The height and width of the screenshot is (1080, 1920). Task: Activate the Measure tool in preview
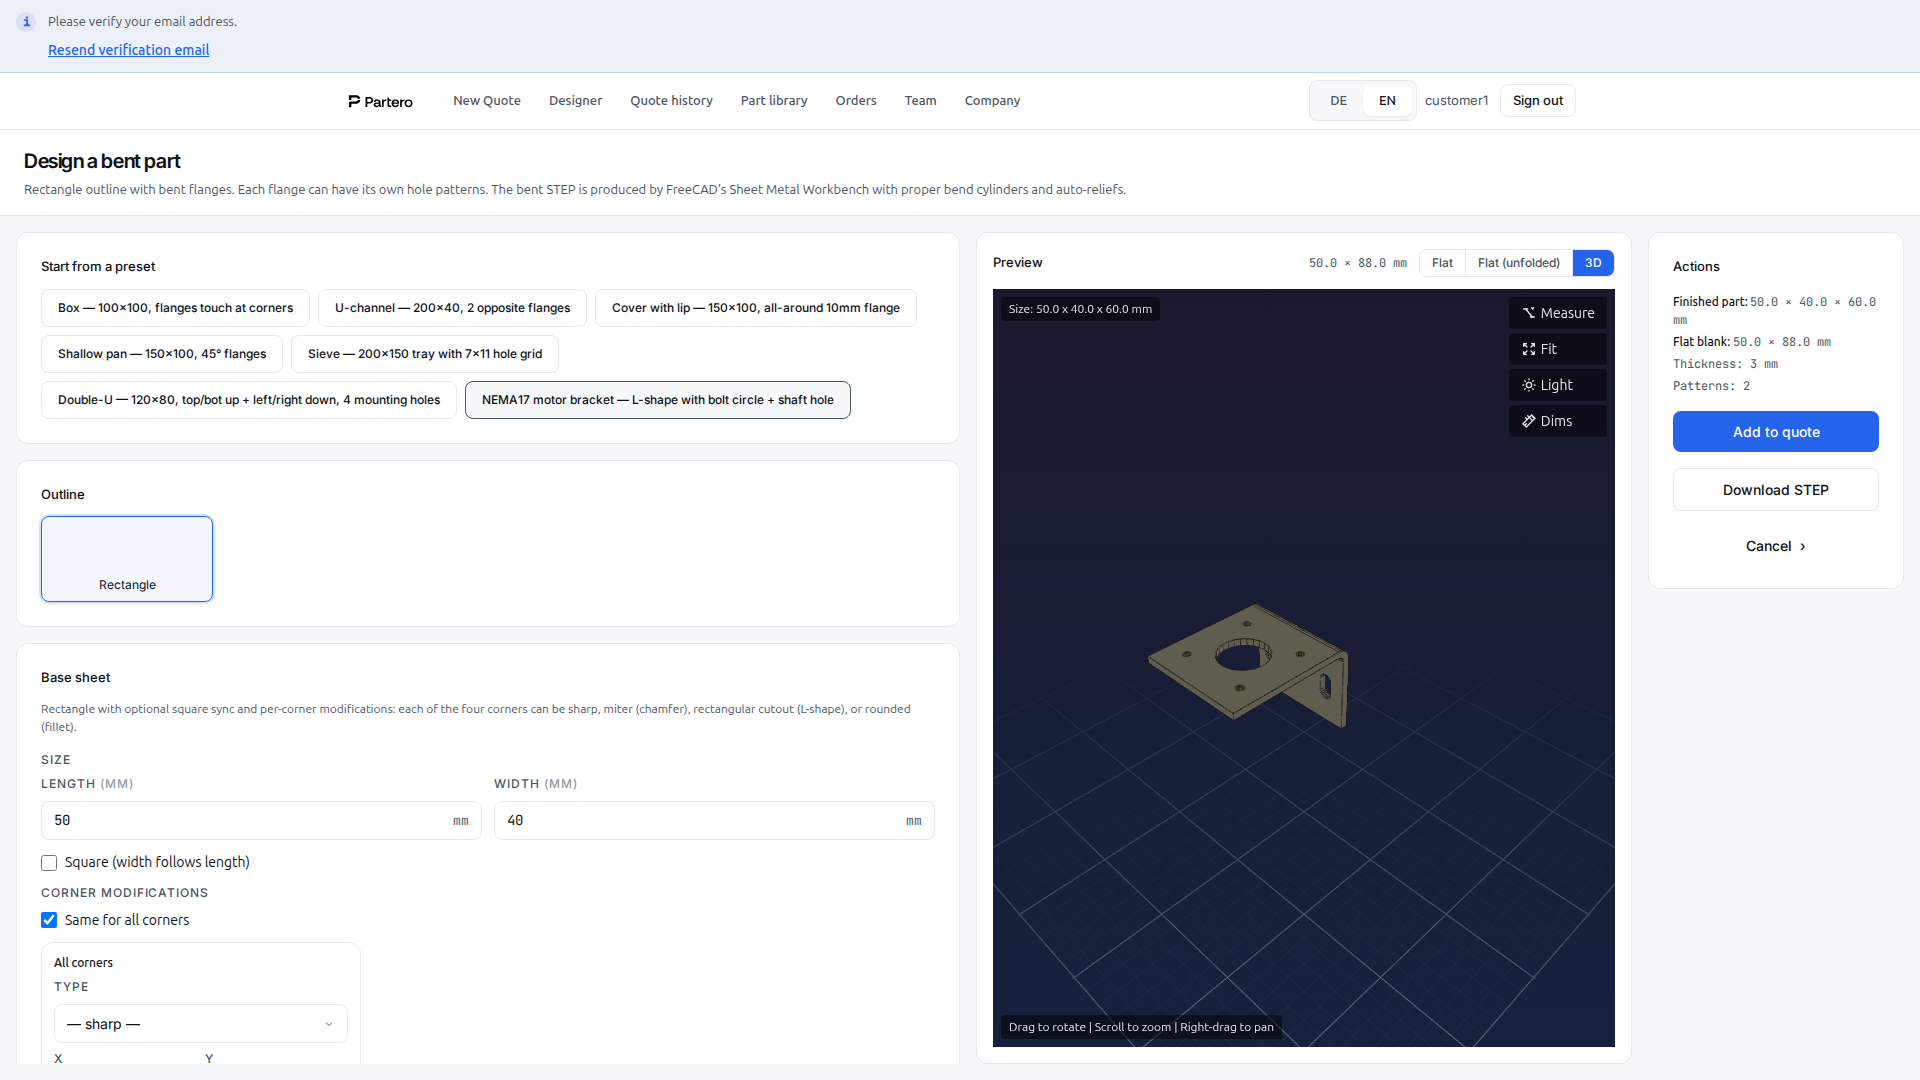tap(1557, 313)
